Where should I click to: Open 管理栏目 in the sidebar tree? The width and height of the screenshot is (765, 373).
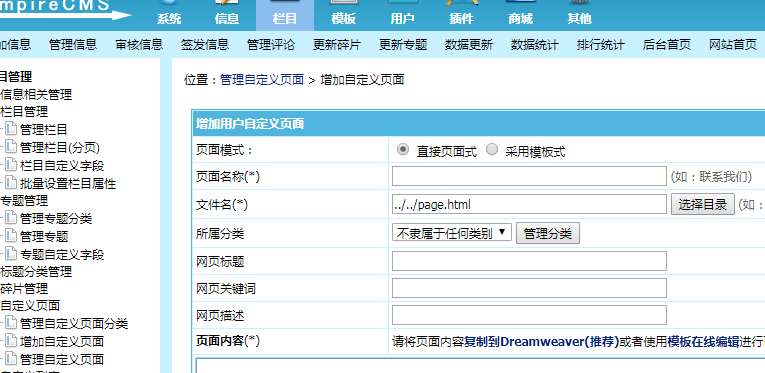[x=44, y=130]
